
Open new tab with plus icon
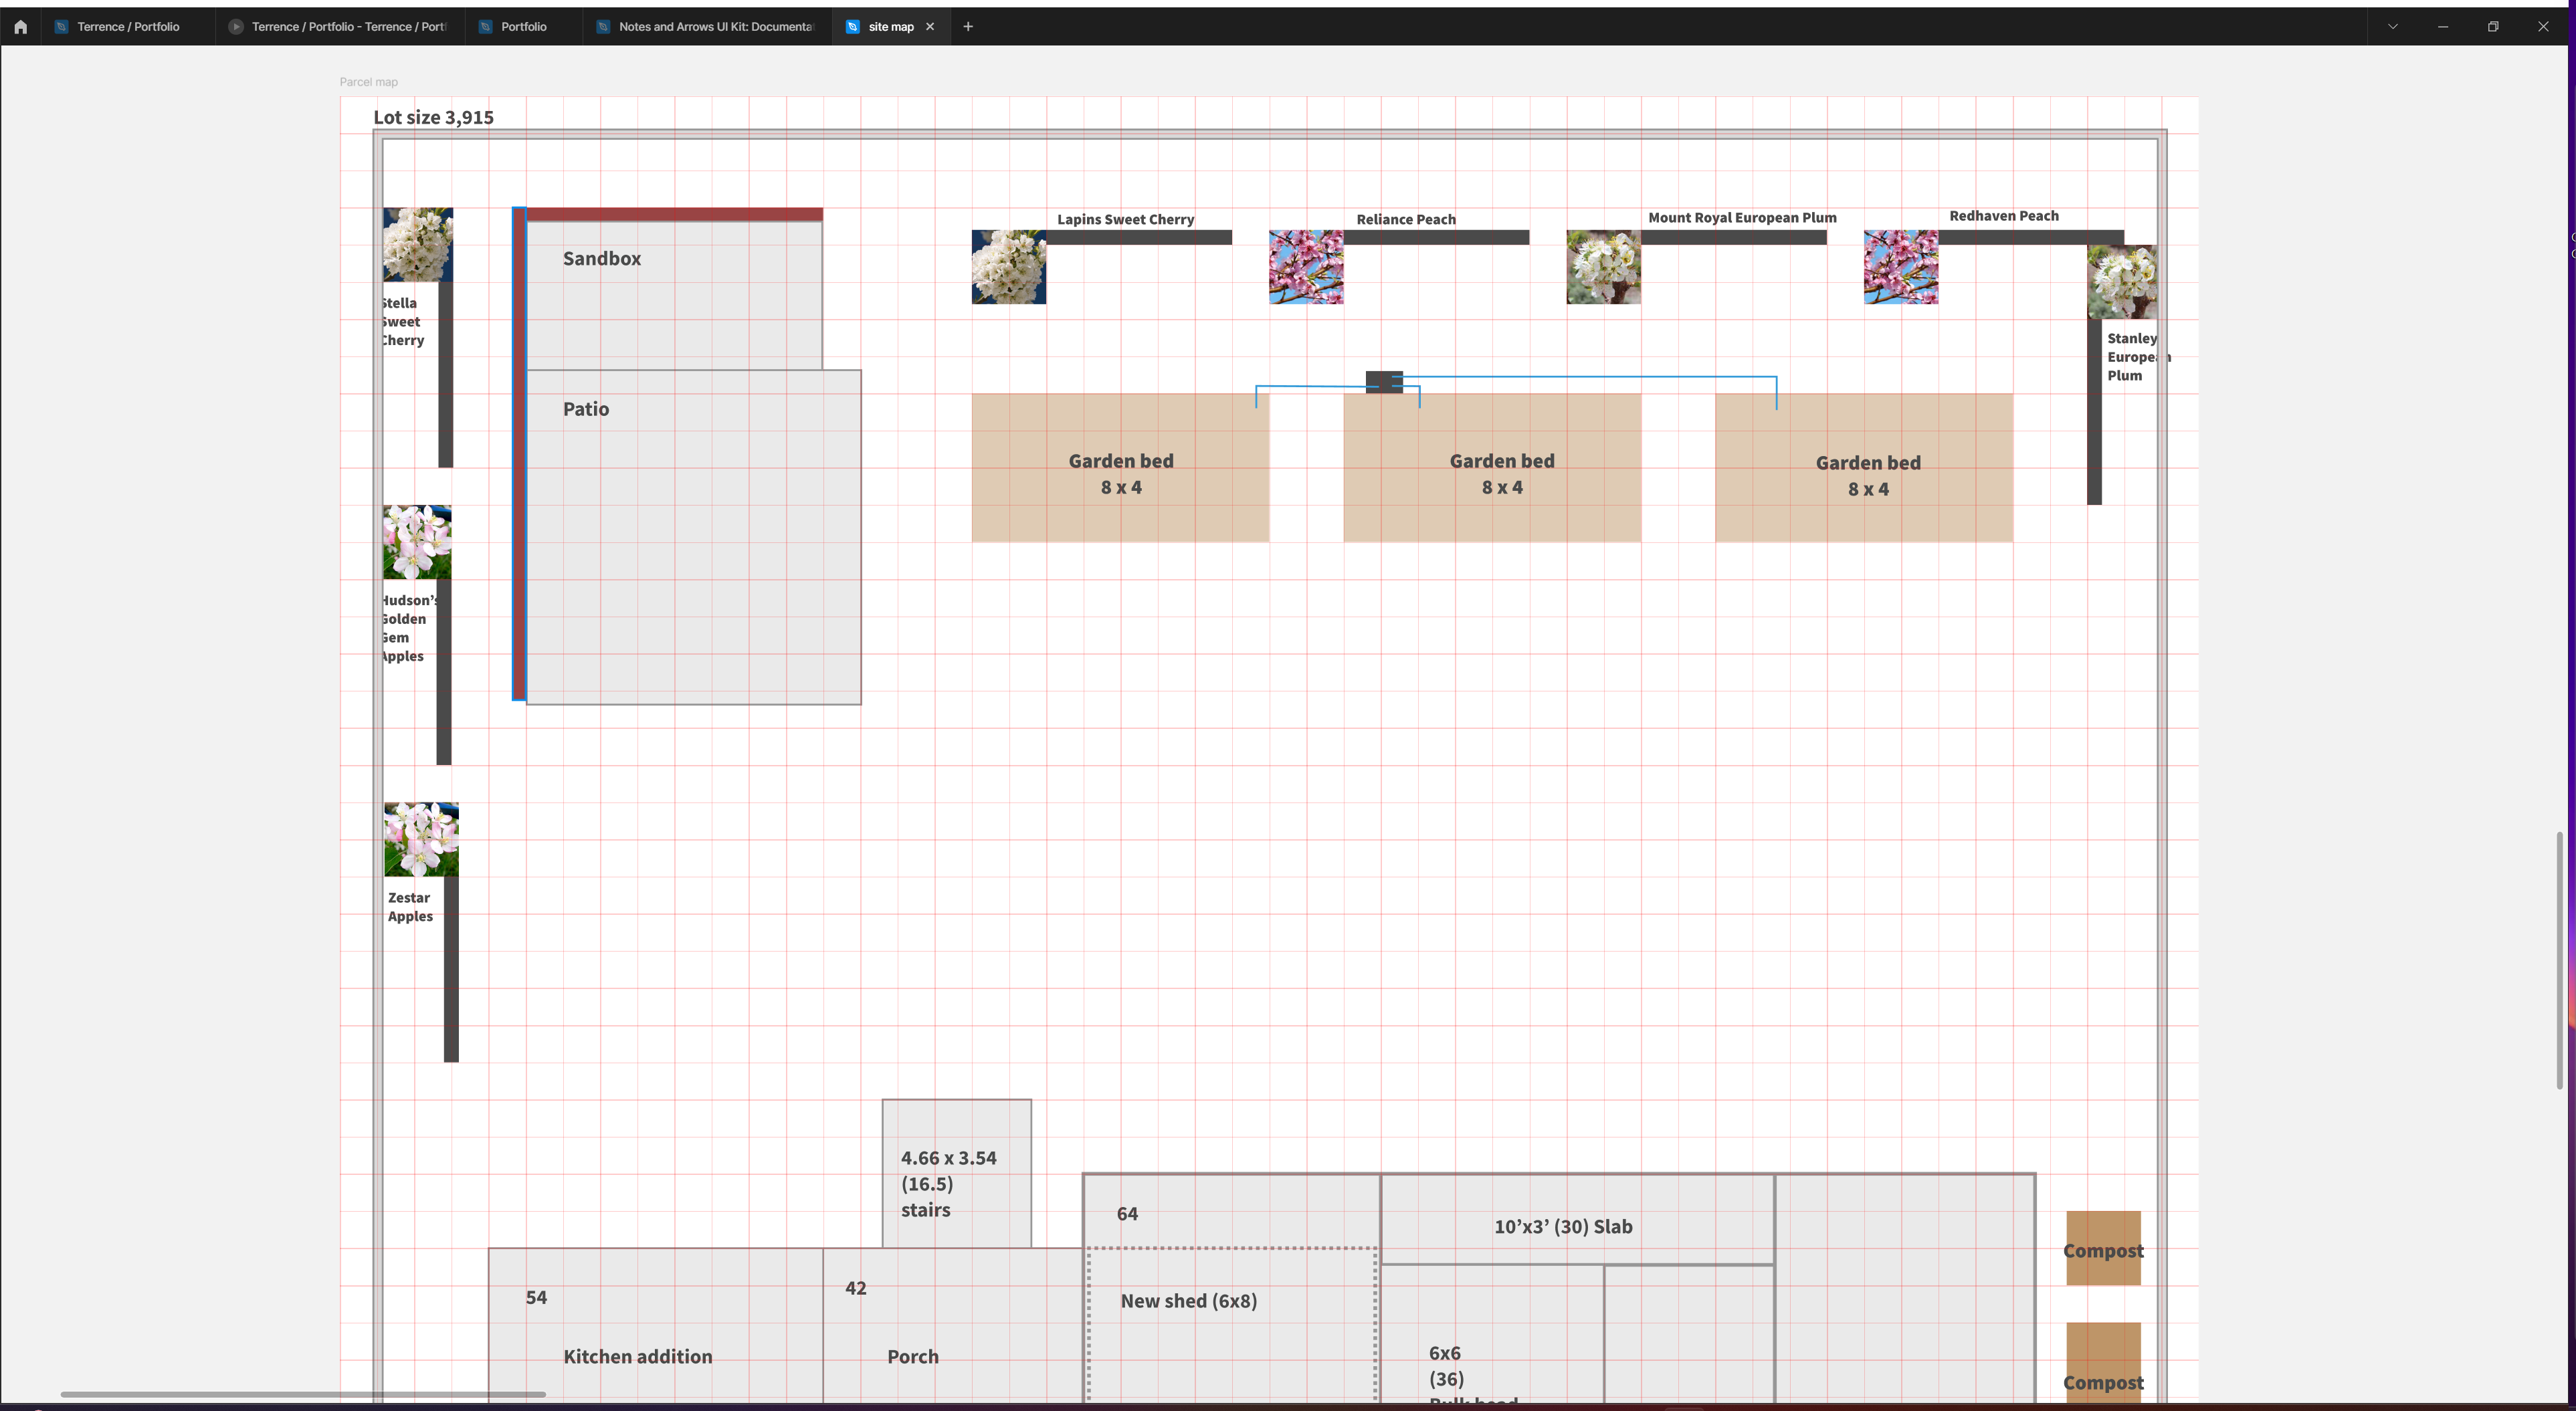(x=968, y=27)
